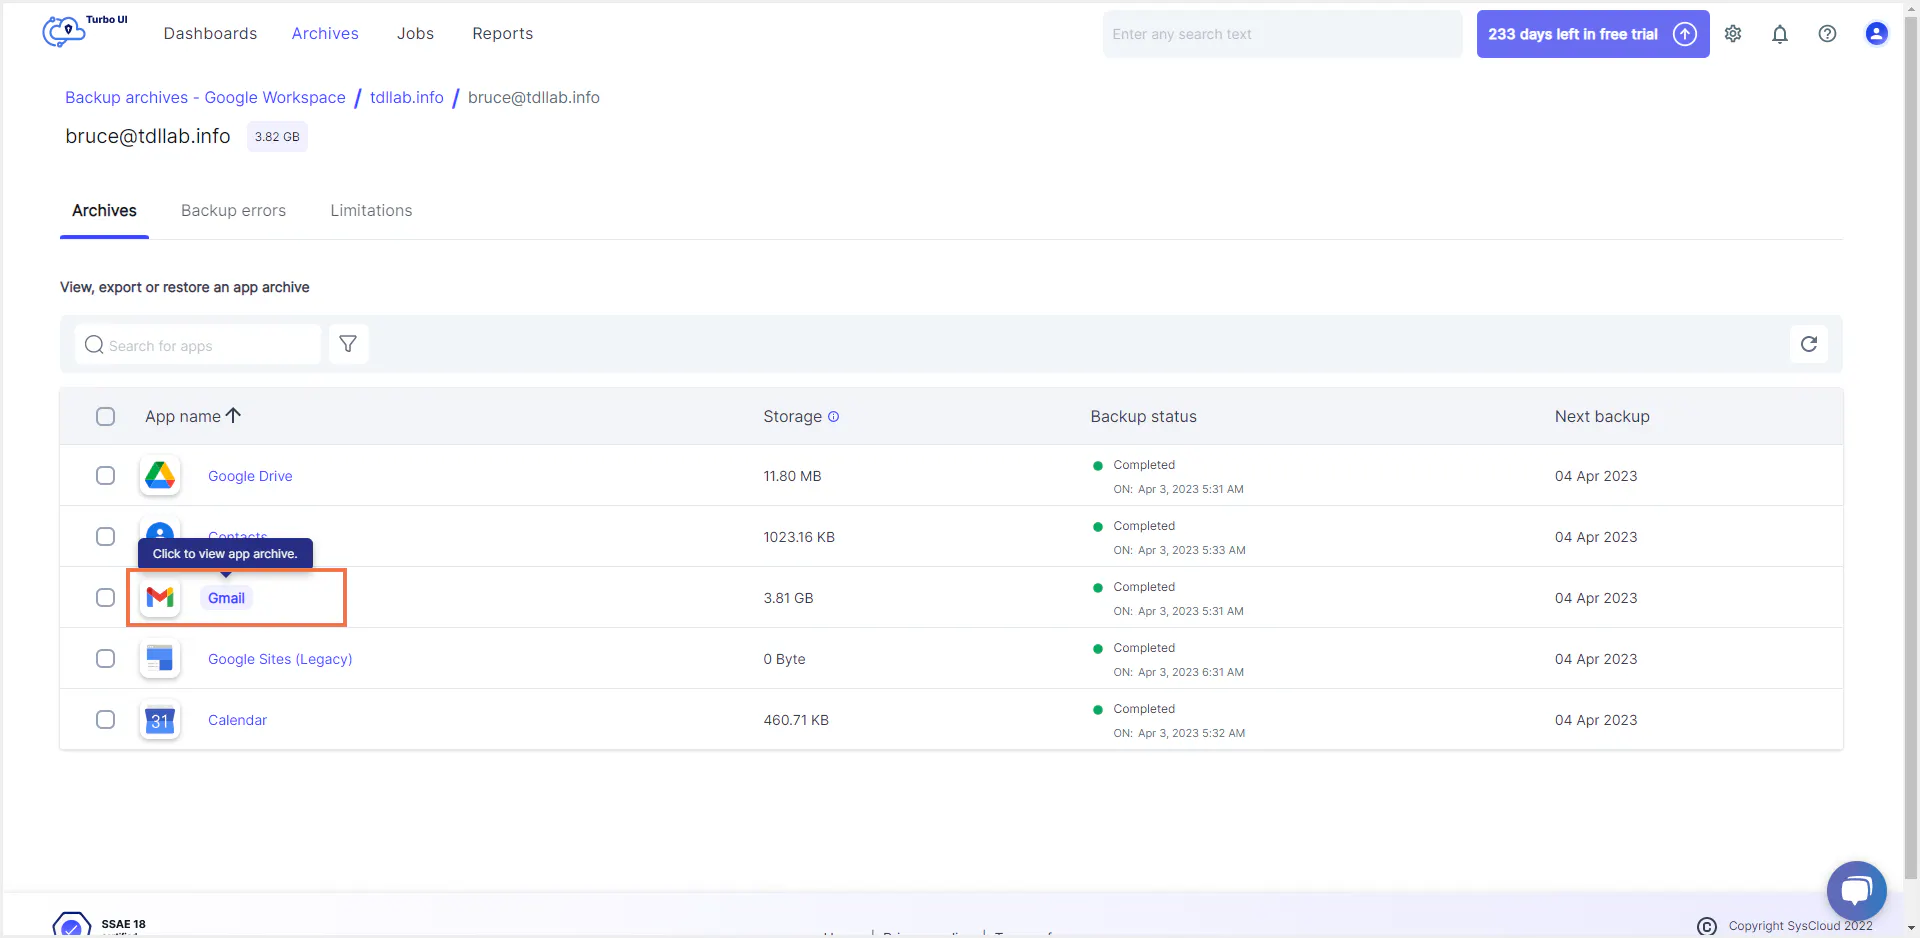1920x938 pixels.
Task: Open the user profile avatar
Action: [x=1876, y=34]
